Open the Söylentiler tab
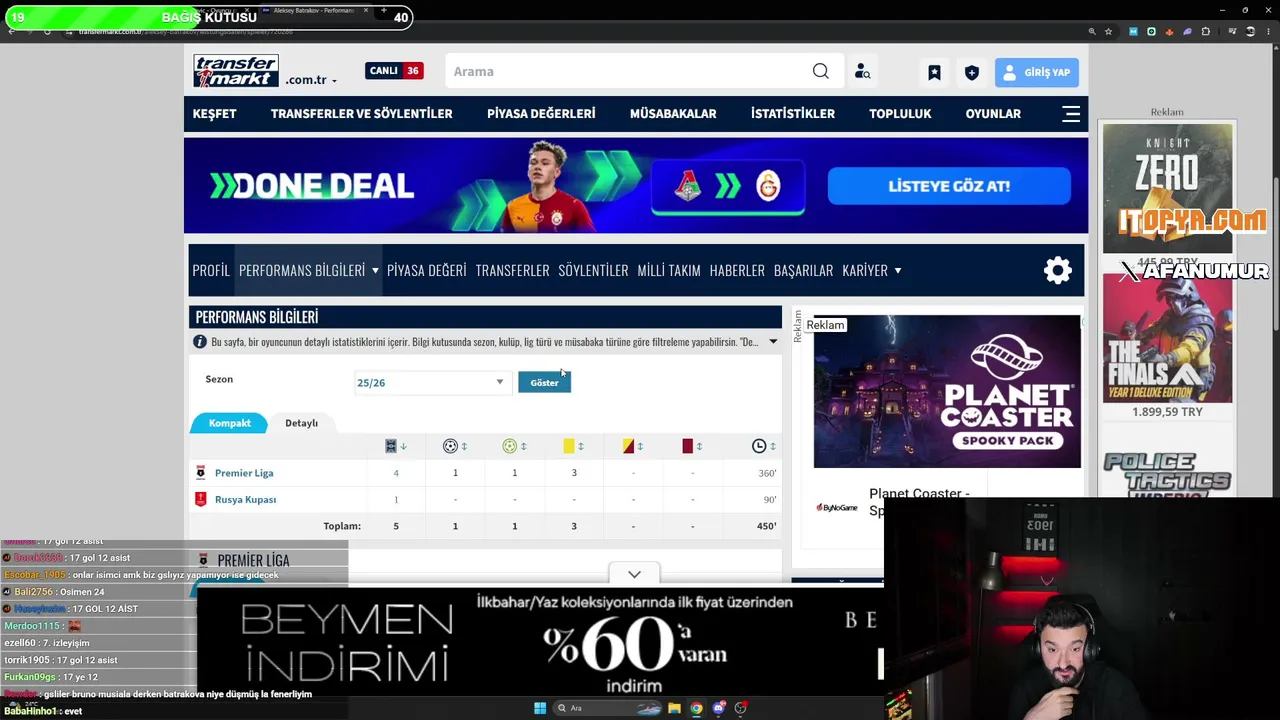This screenshot has width=1280, height=720. tap(593, 270)
